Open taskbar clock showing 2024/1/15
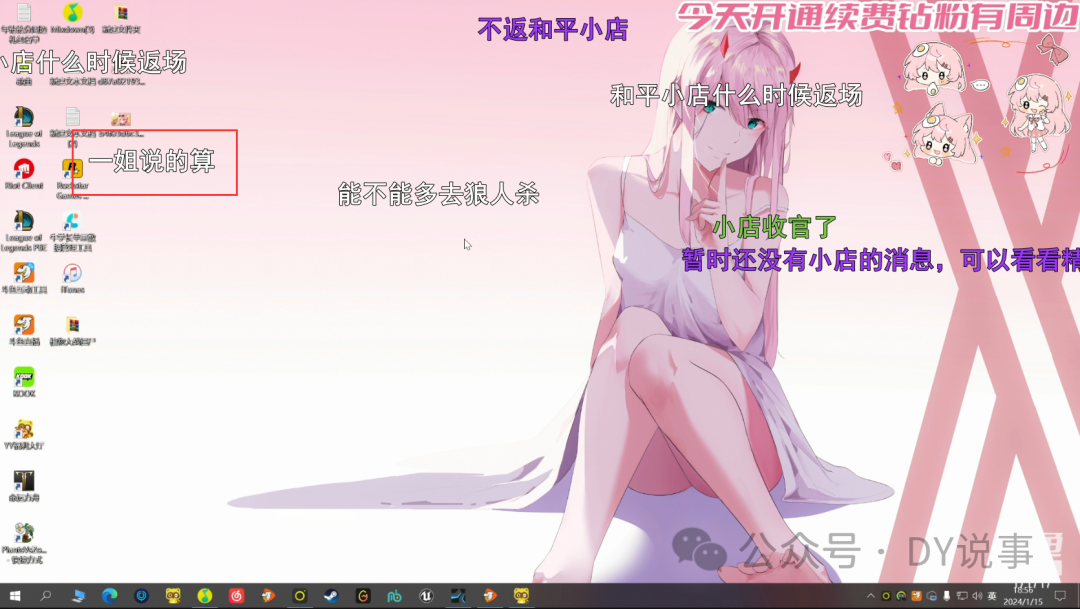1080x609 pixels. 1024,596
